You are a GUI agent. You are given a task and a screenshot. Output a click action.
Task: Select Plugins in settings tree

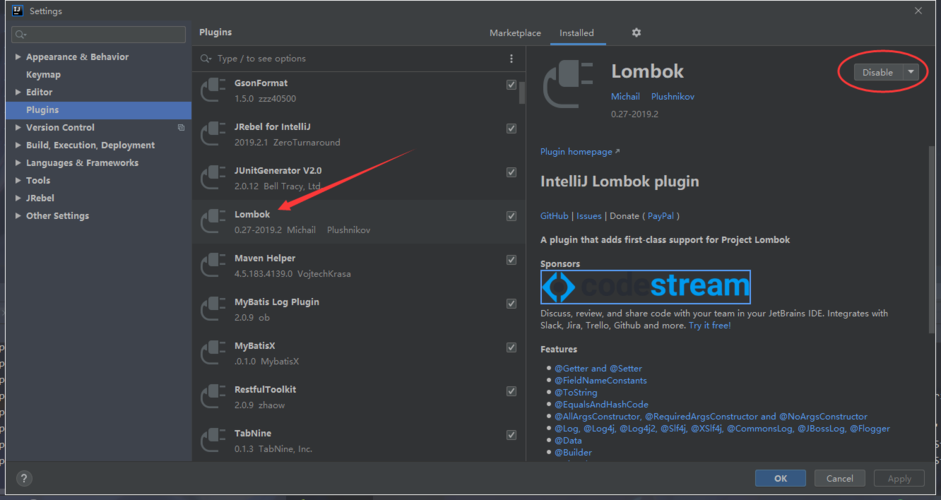(98, 110)
